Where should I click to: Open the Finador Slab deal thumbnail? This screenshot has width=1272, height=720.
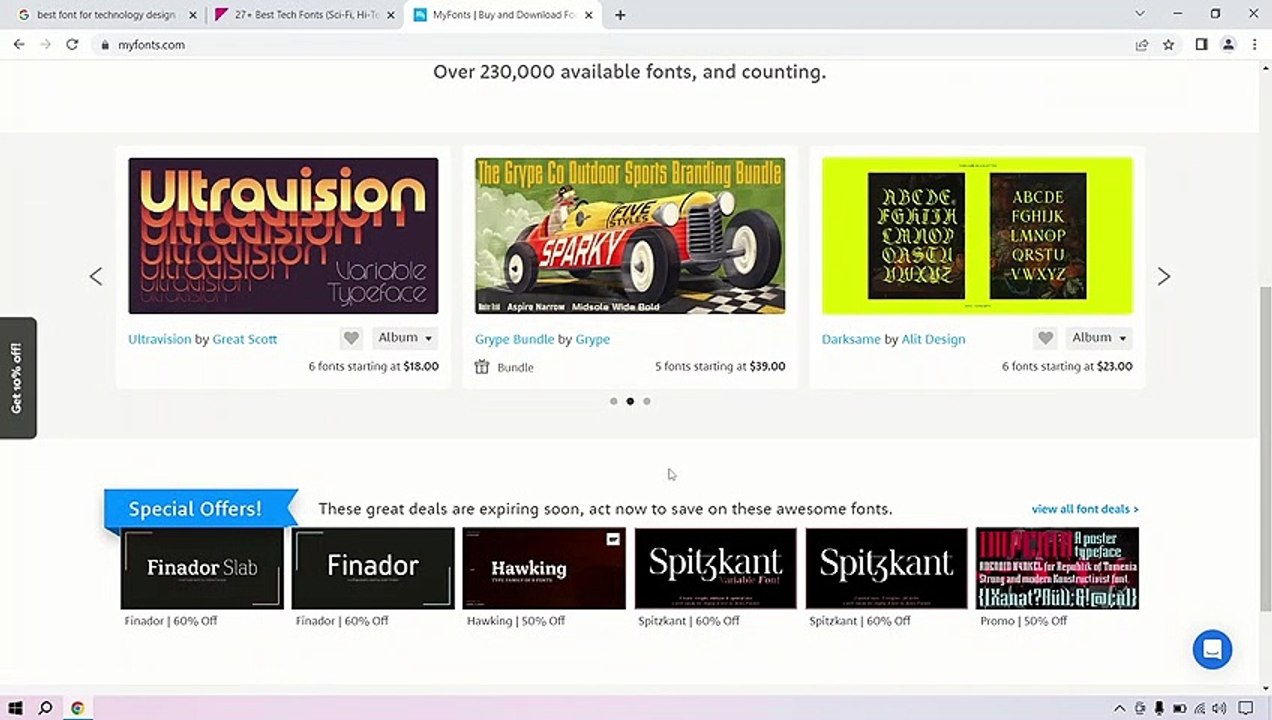click(202, 568)
